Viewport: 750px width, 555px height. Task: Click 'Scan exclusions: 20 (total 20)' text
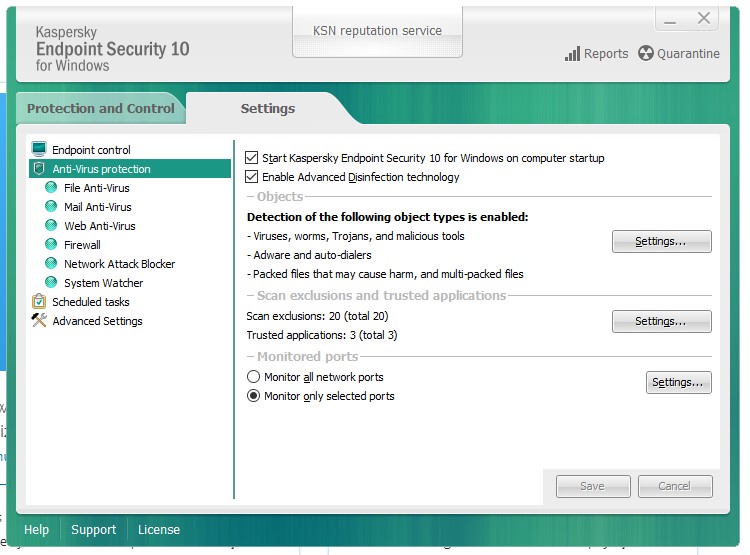pyautogui.click(x=317, y=316)
